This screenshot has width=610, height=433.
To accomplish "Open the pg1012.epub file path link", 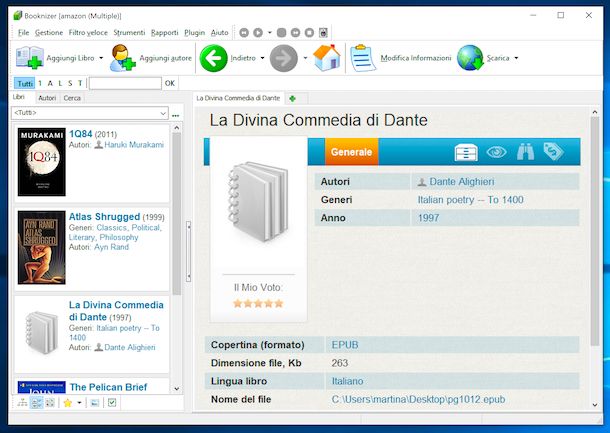I will (x=418, y=400).
